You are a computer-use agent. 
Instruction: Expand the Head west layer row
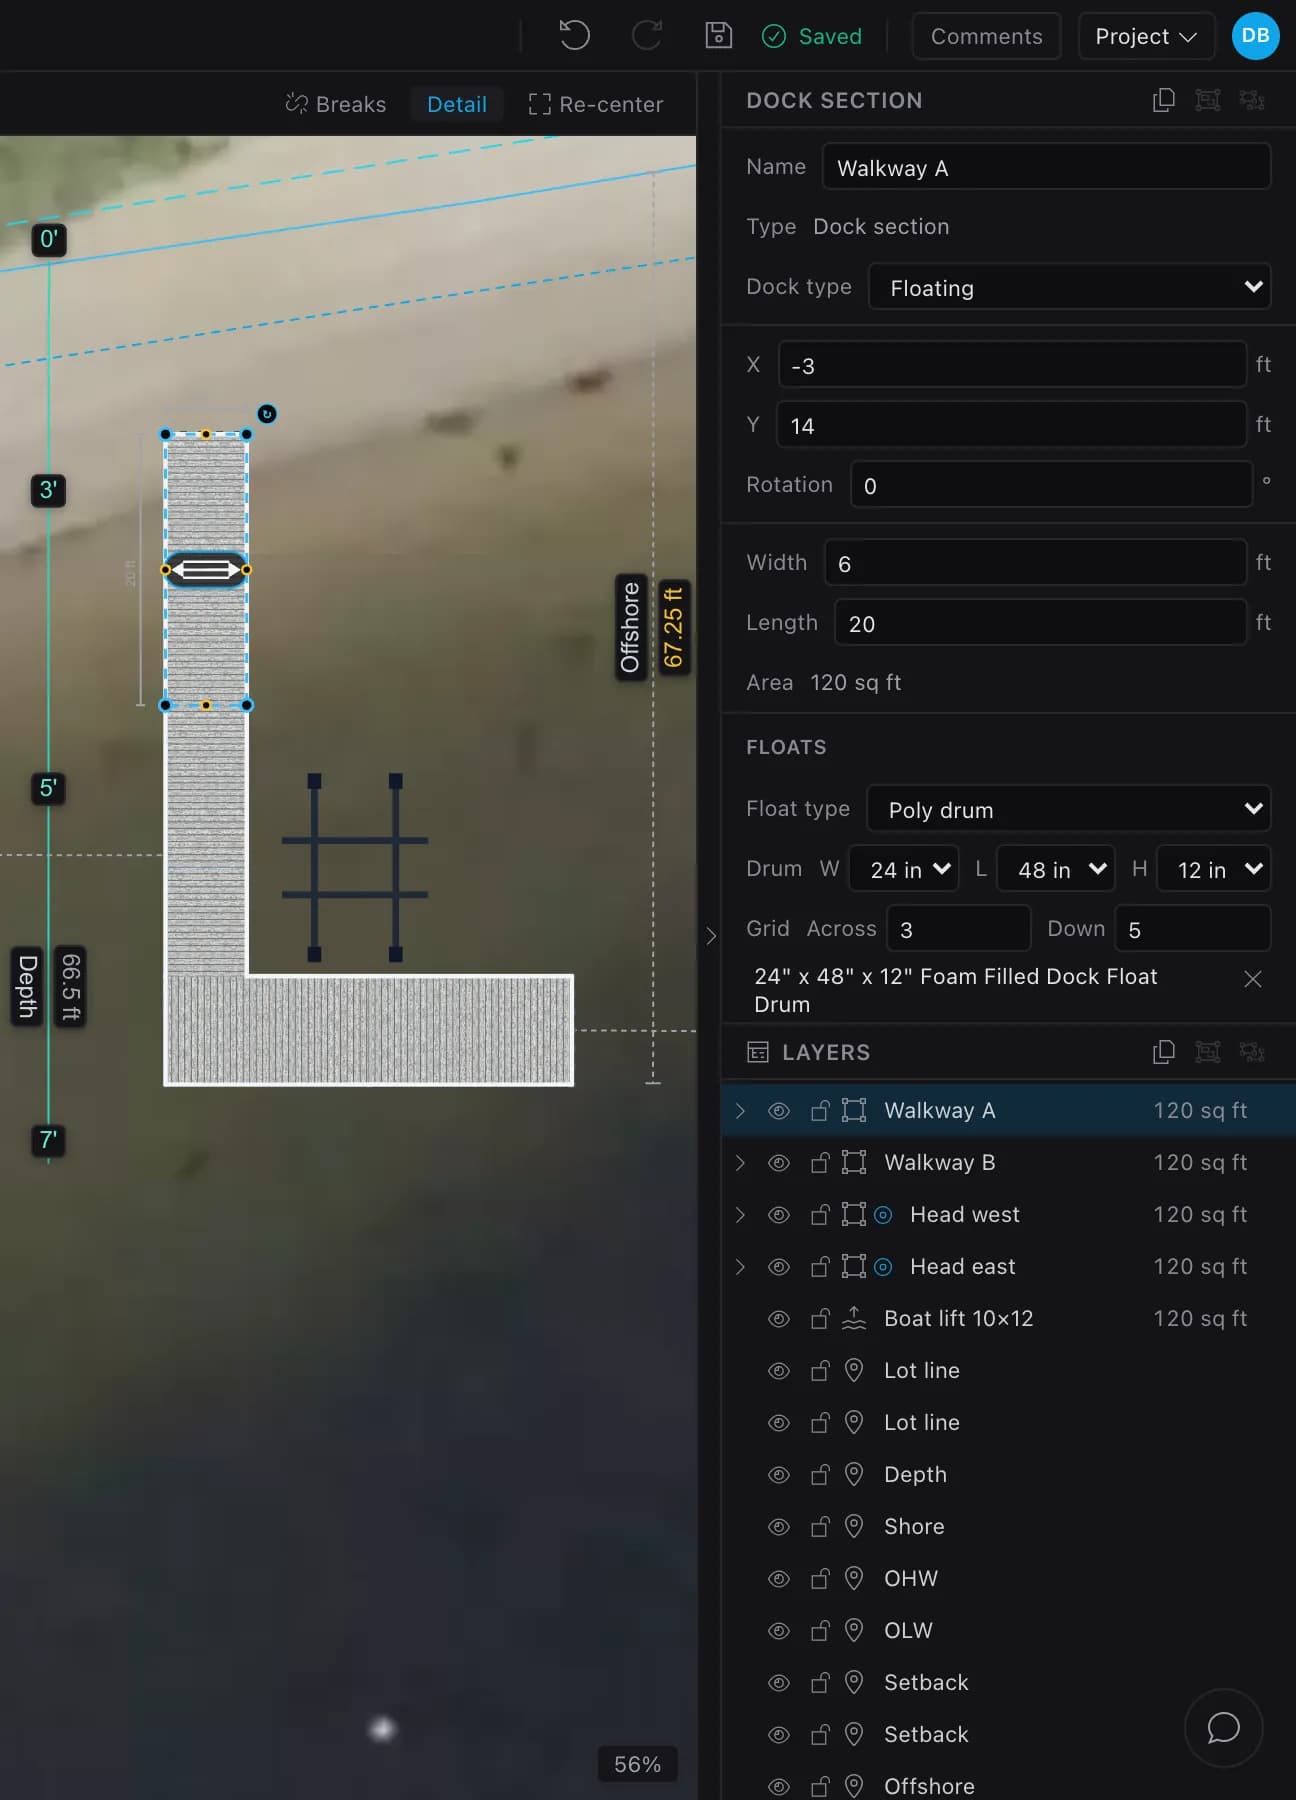click(740, 1214)
